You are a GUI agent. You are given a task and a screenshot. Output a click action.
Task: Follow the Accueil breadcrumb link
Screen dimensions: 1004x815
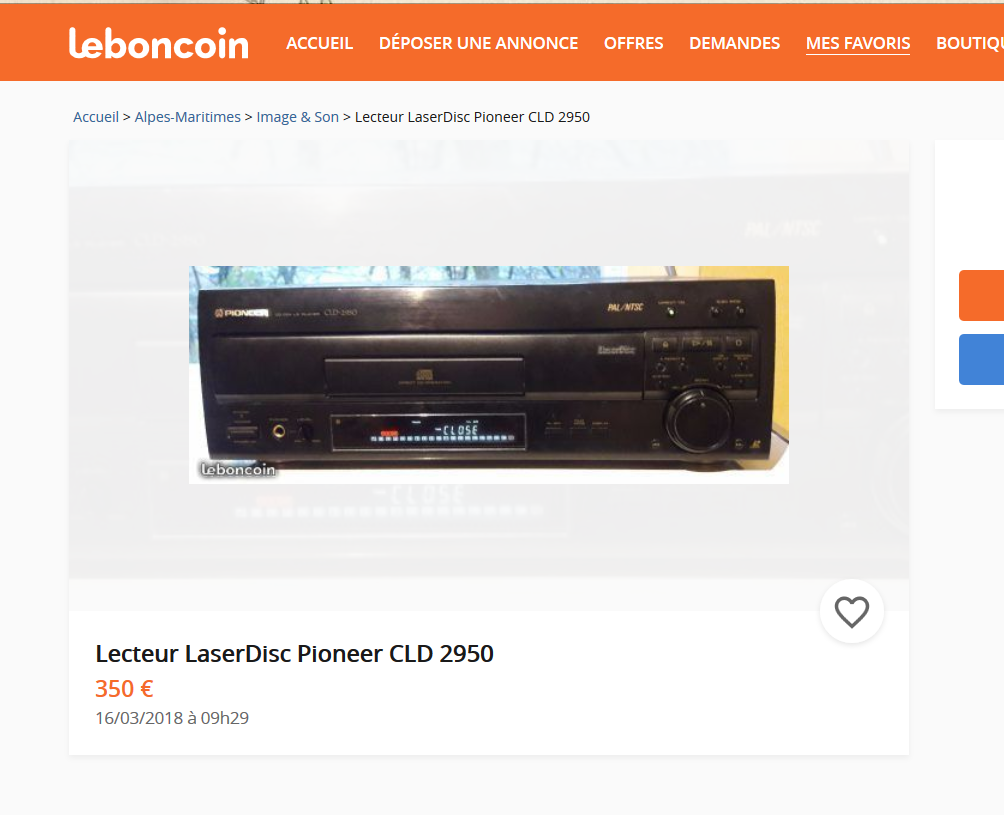pos(96,117)
